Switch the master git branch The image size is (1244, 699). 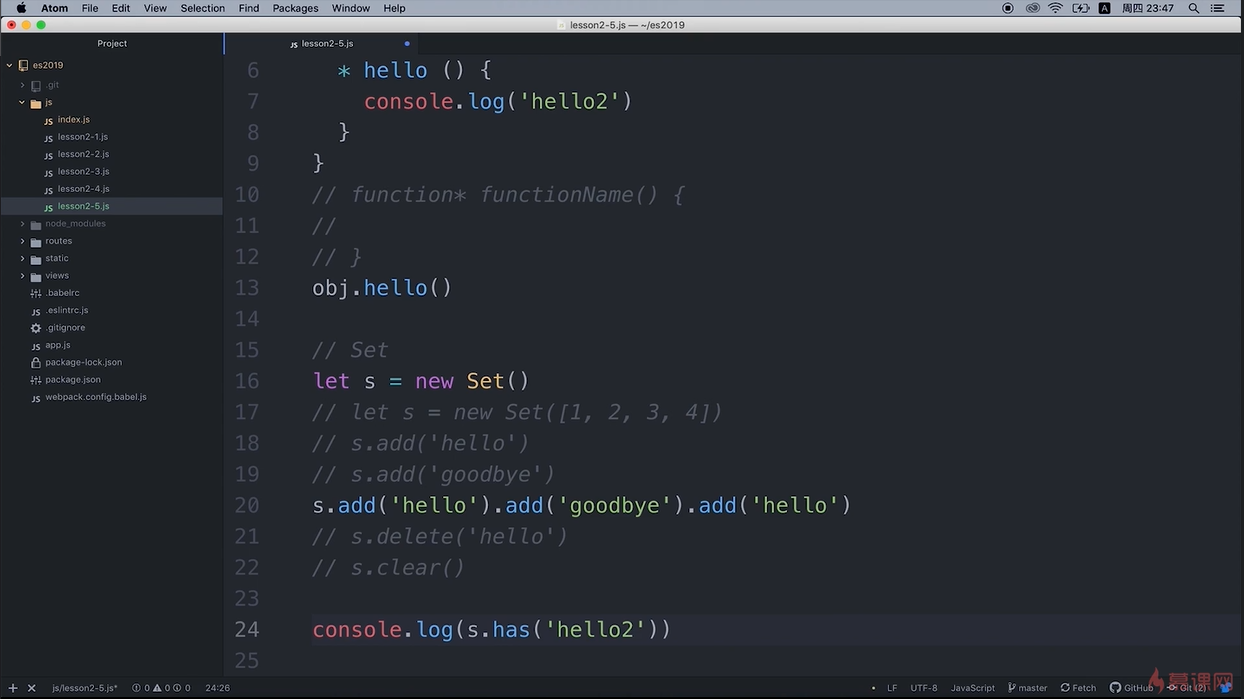(1028, 688)
